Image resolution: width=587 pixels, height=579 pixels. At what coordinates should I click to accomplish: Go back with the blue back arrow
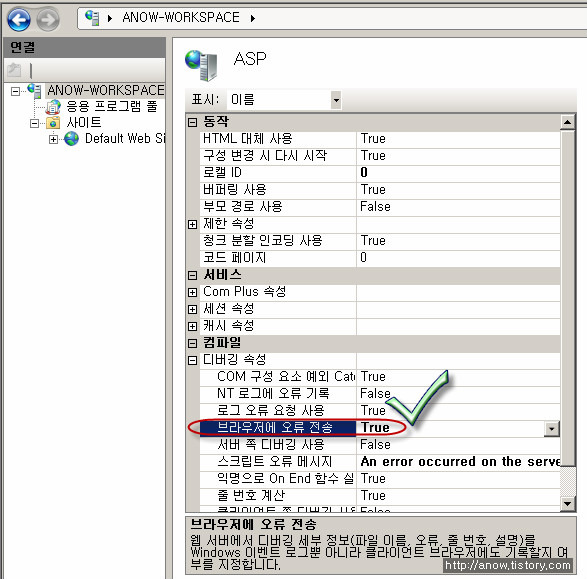(x=18, y=19)
